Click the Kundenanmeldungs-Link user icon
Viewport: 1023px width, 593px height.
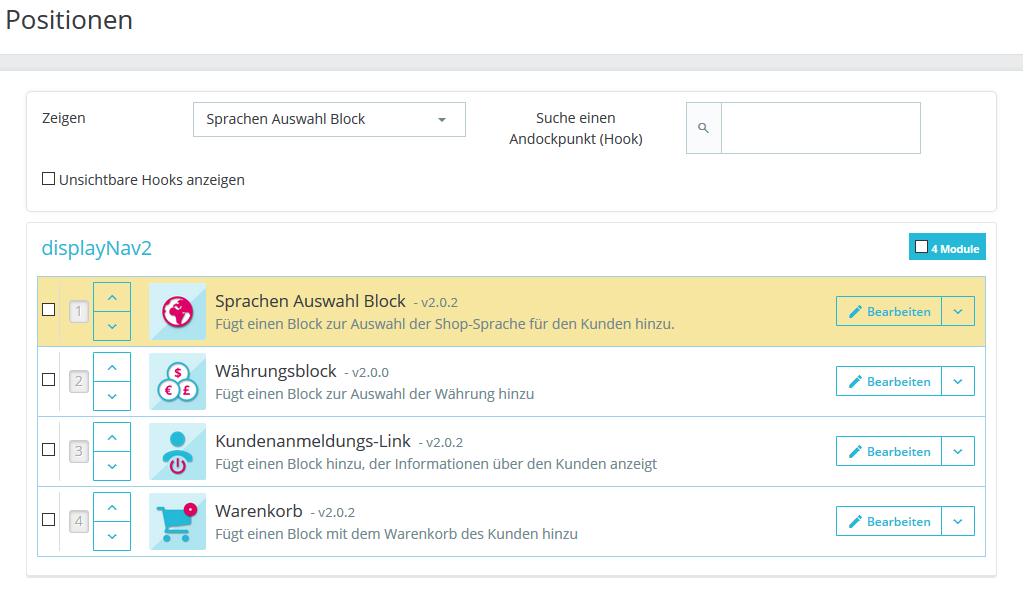pos(177,451)
